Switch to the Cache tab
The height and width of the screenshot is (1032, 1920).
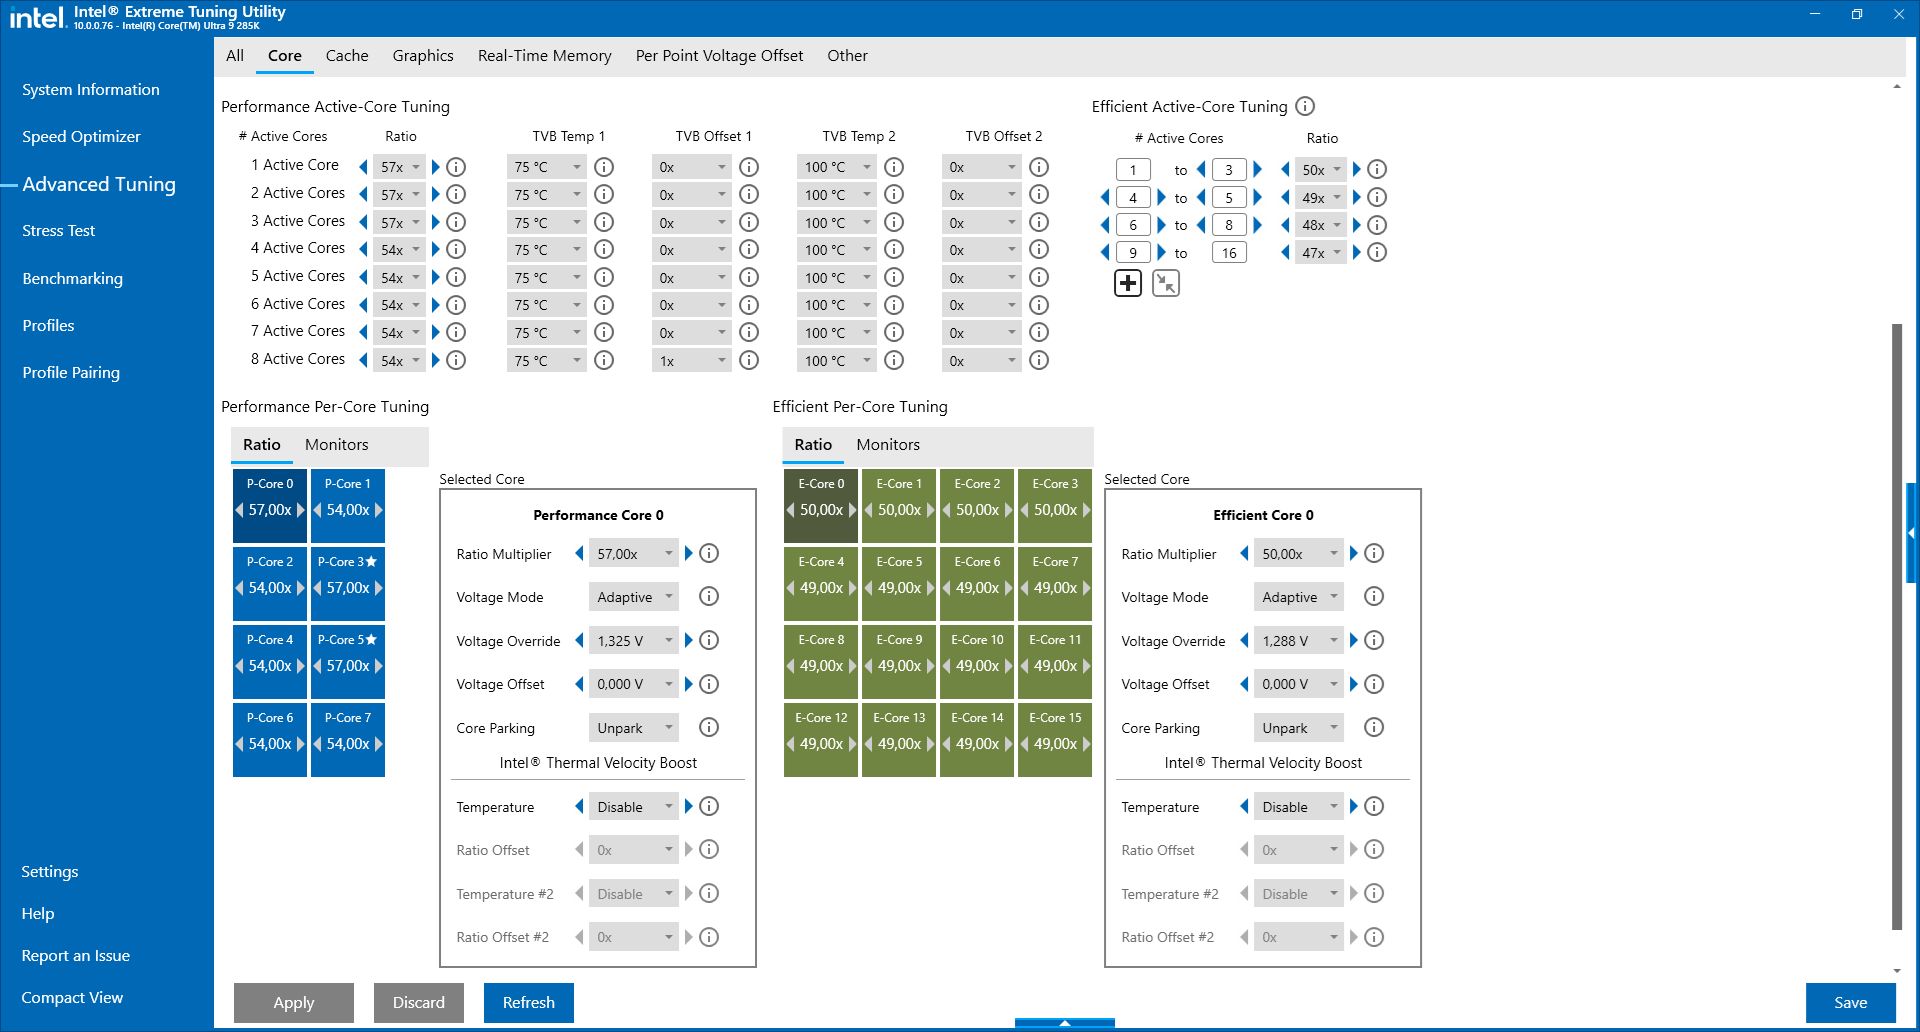click(347, 56)
